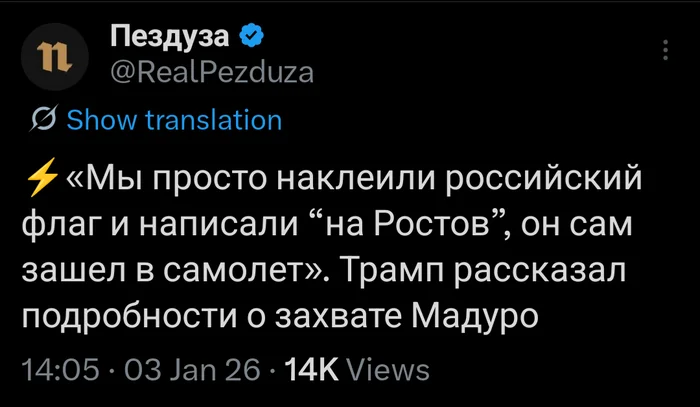The image size is (700, 407).
Task: Click the lightning bolt emoji in tweet
Action: point(40,181)
